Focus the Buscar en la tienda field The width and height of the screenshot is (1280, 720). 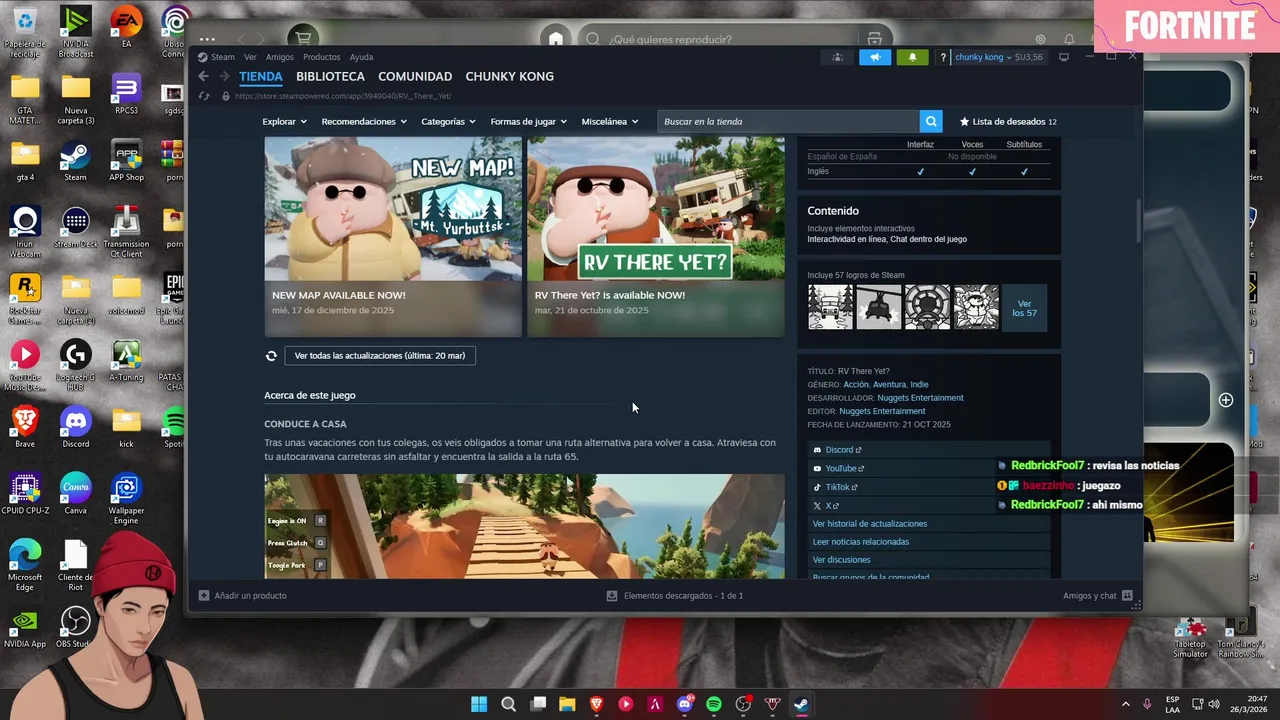click(788, 121)
